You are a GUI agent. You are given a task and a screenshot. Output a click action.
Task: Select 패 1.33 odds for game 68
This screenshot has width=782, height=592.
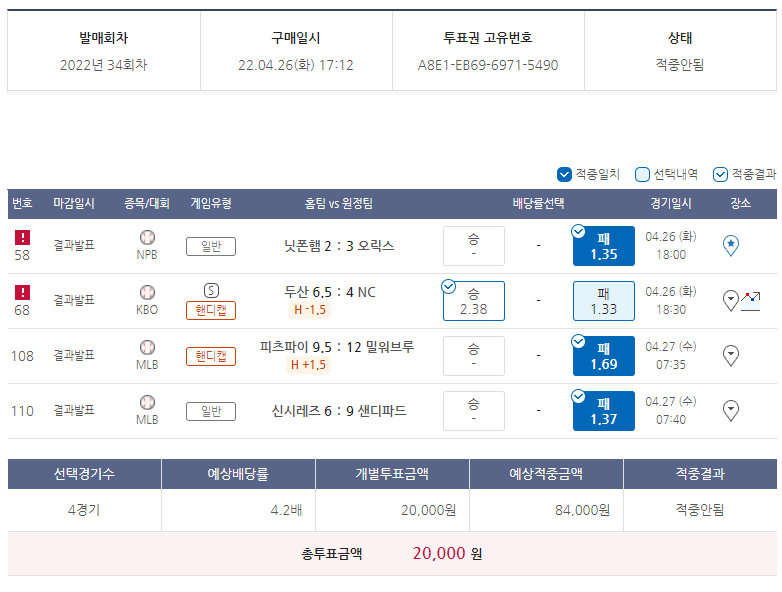pos(603,301)
